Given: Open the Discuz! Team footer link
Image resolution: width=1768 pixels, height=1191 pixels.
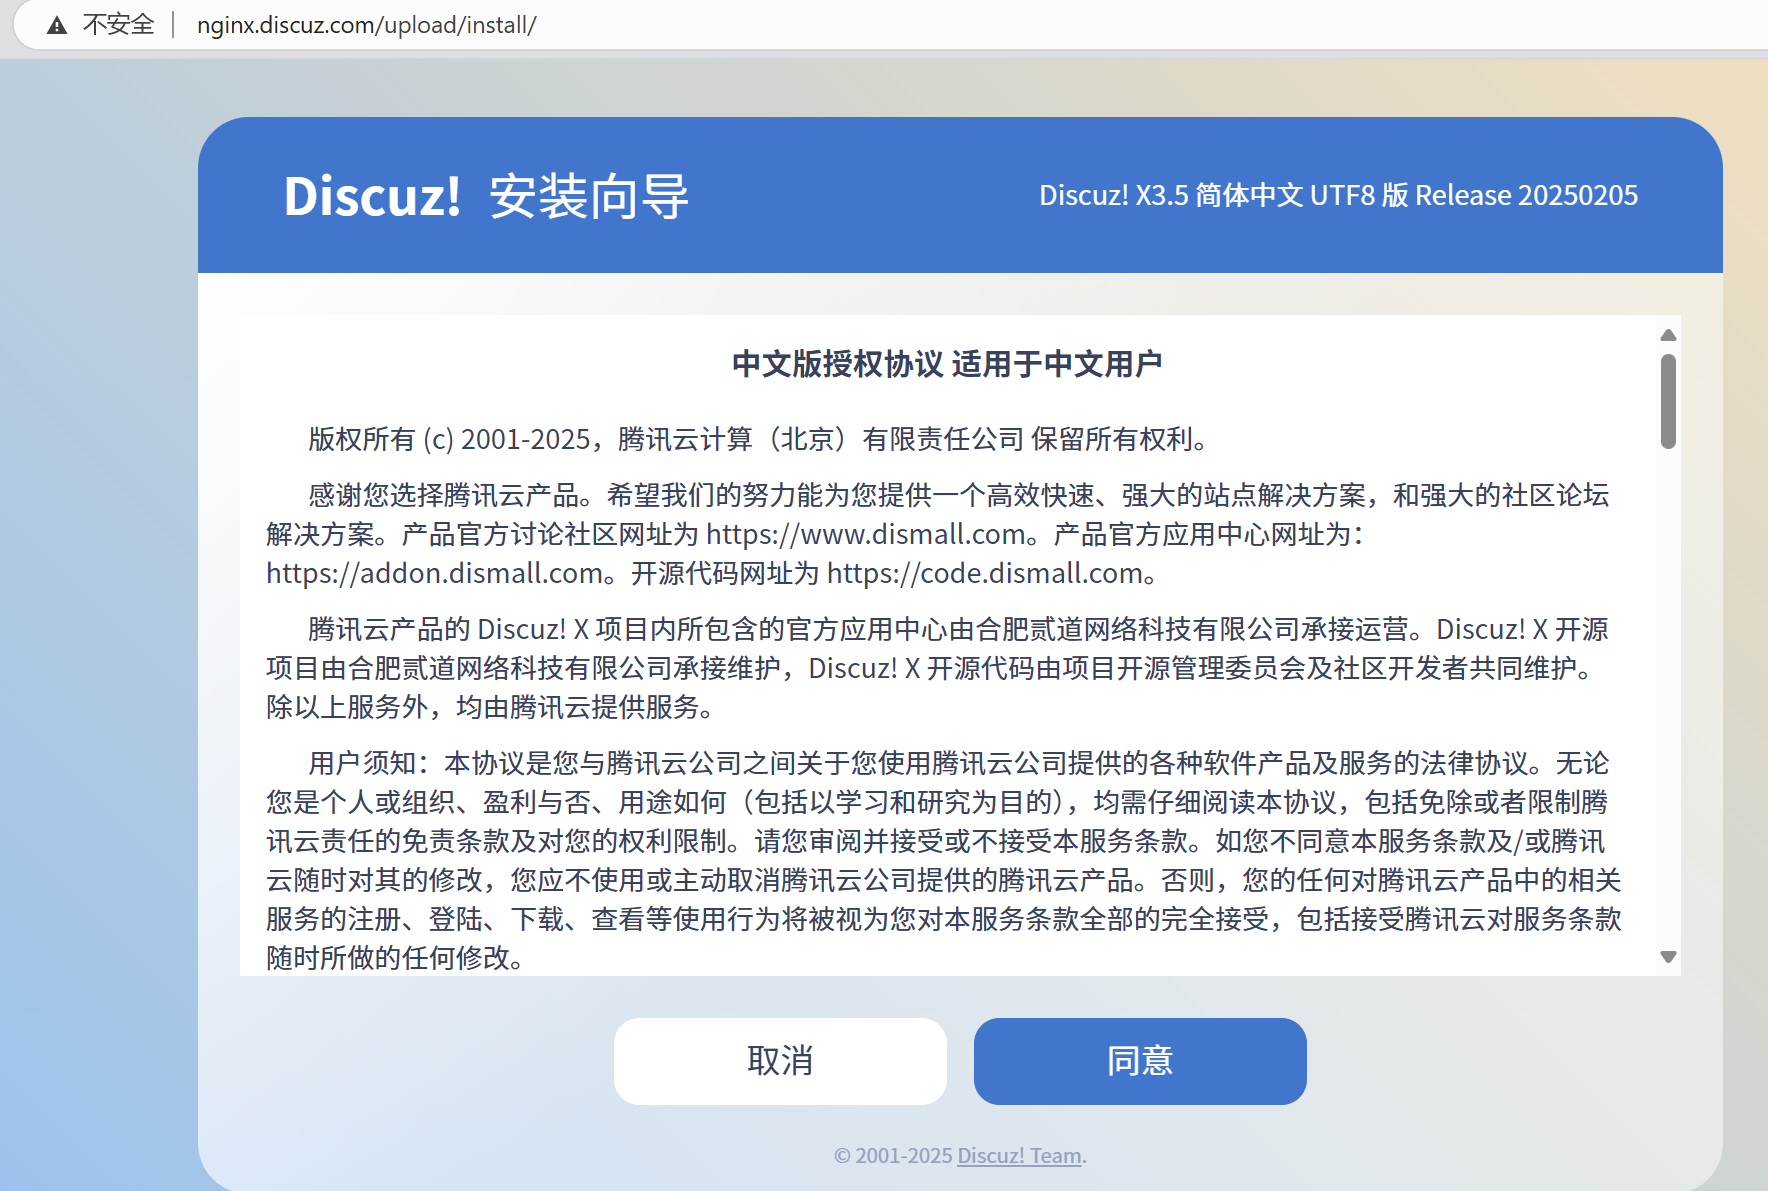Looking at the screenshot, I should (1019, 1156).
